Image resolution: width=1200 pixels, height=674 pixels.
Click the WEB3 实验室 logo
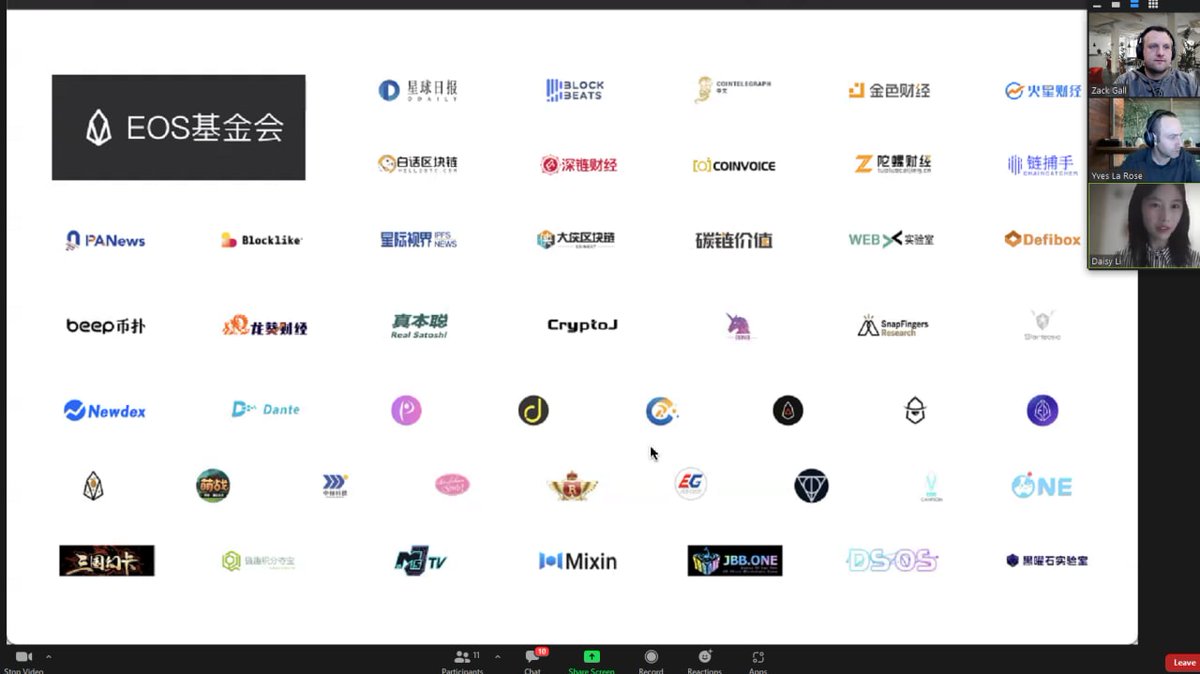pos(891,239)
